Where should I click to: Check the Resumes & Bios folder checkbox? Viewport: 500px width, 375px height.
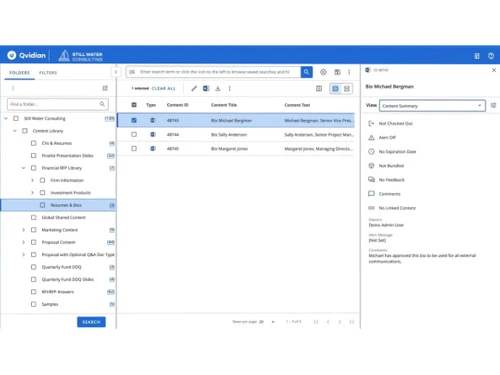(42, 205)
